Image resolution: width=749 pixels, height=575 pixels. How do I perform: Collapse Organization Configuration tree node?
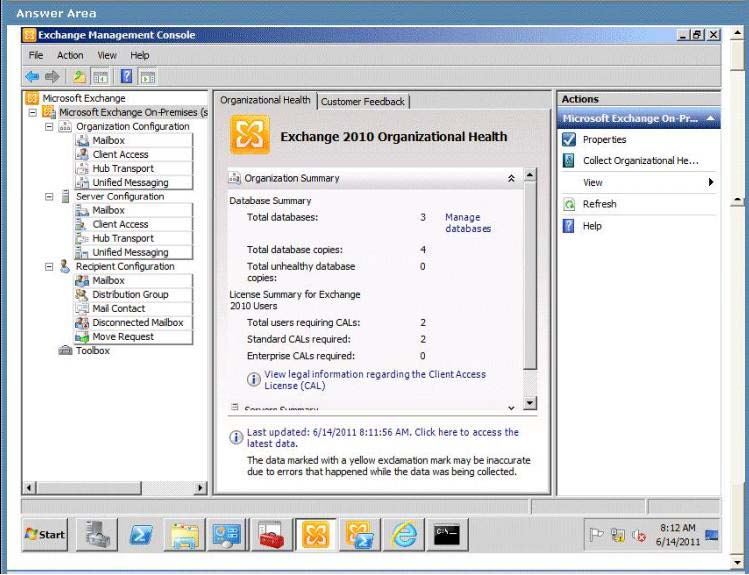tap(49, 127)
